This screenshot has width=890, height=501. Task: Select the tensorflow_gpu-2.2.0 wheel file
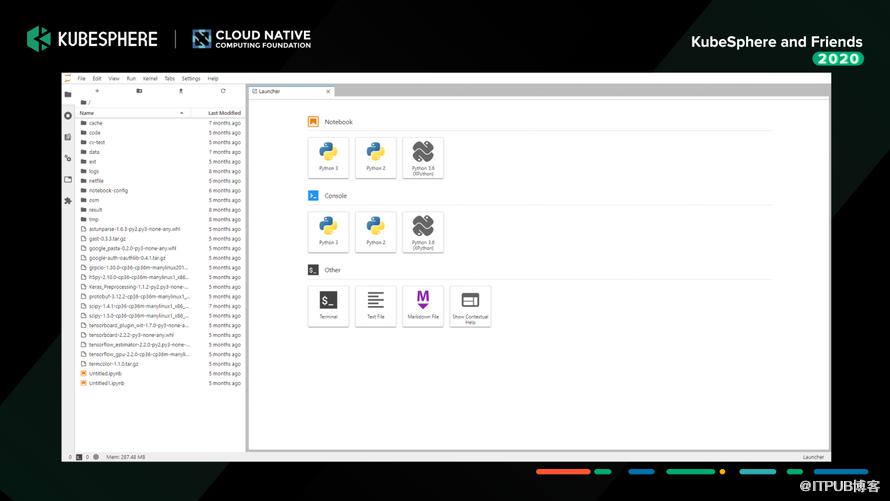coord(161,355)
